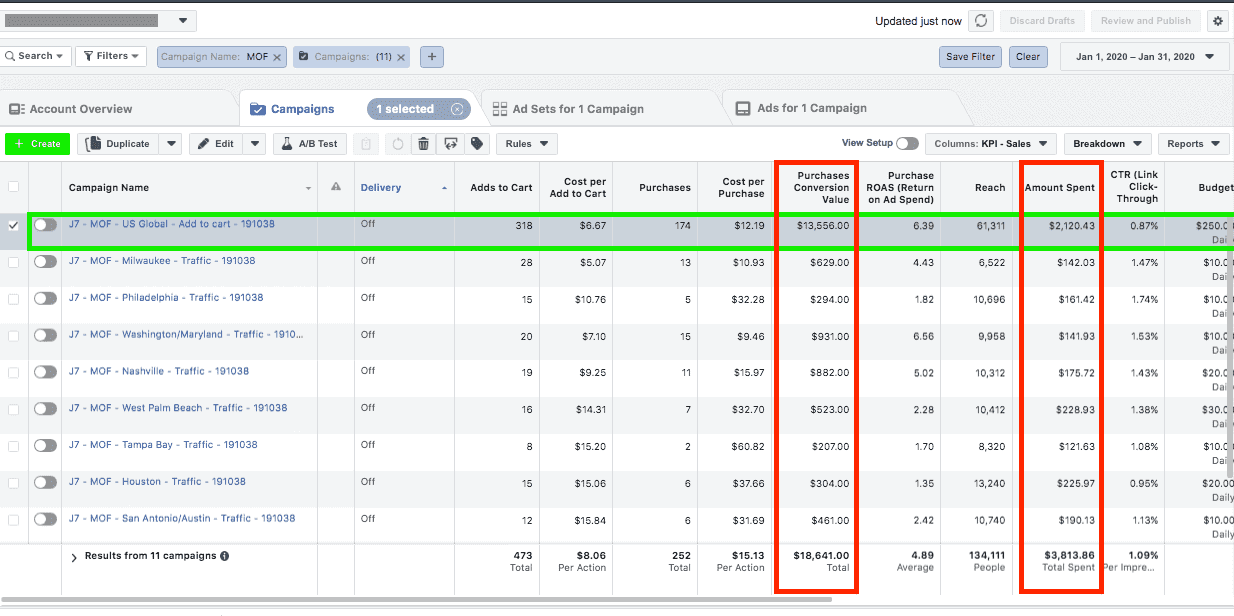1234x616 pixels.
Task: Open the Breakdown dropdown
Action: tap(1107, 143)
